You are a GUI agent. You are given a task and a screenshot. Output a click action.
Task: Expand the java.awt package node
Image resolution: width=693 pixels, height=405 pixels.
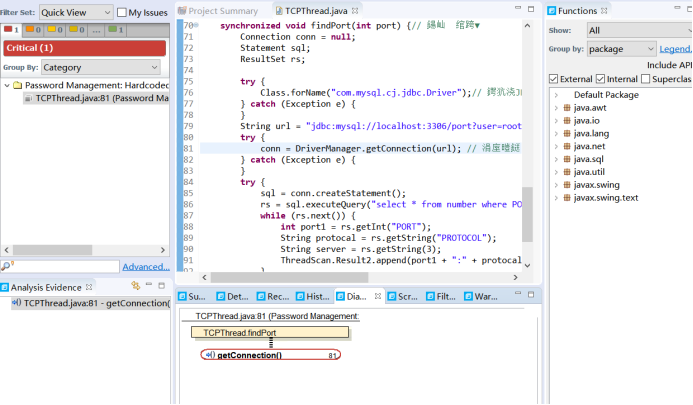[556, 107]
